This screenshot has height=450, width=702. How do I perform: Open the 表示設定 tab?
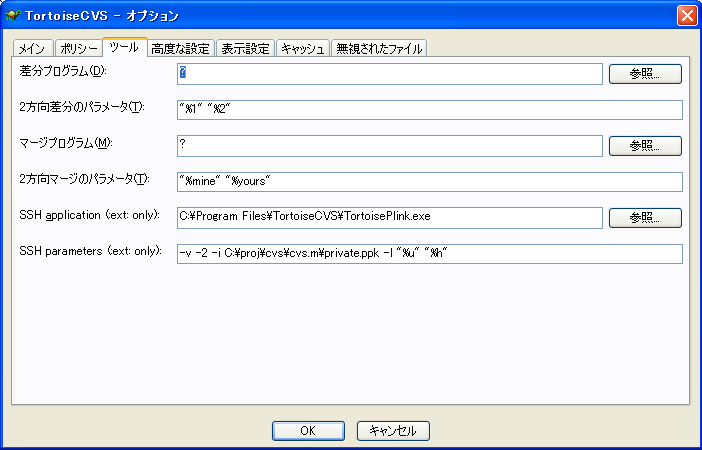click(245, 48)
